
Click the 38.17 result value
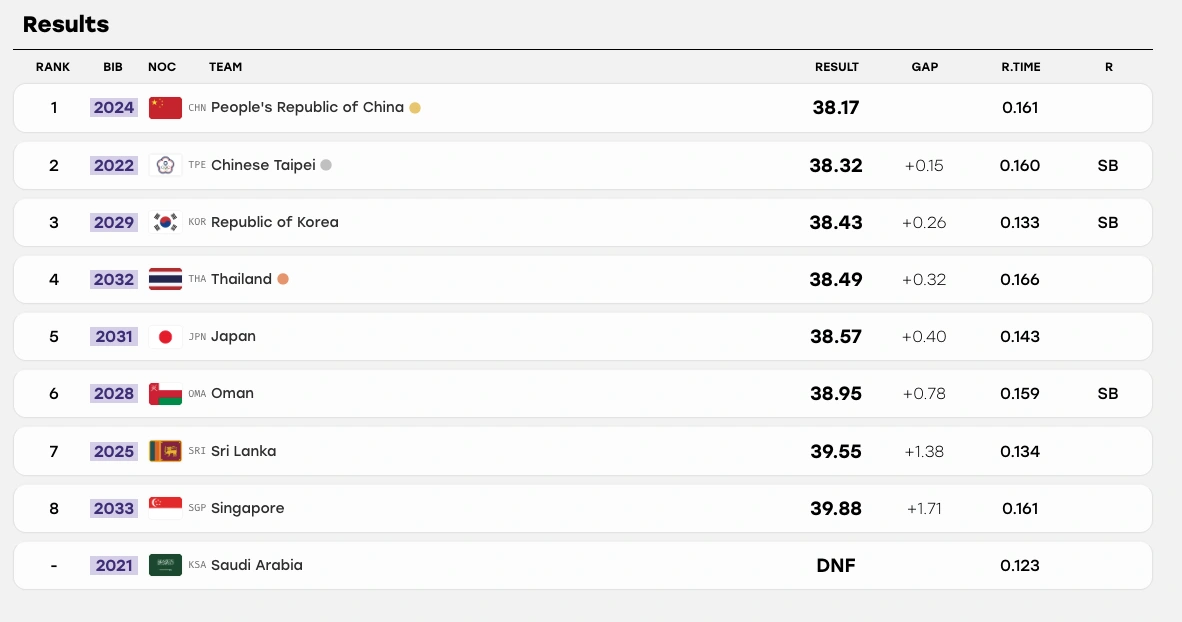coord(836,108)
